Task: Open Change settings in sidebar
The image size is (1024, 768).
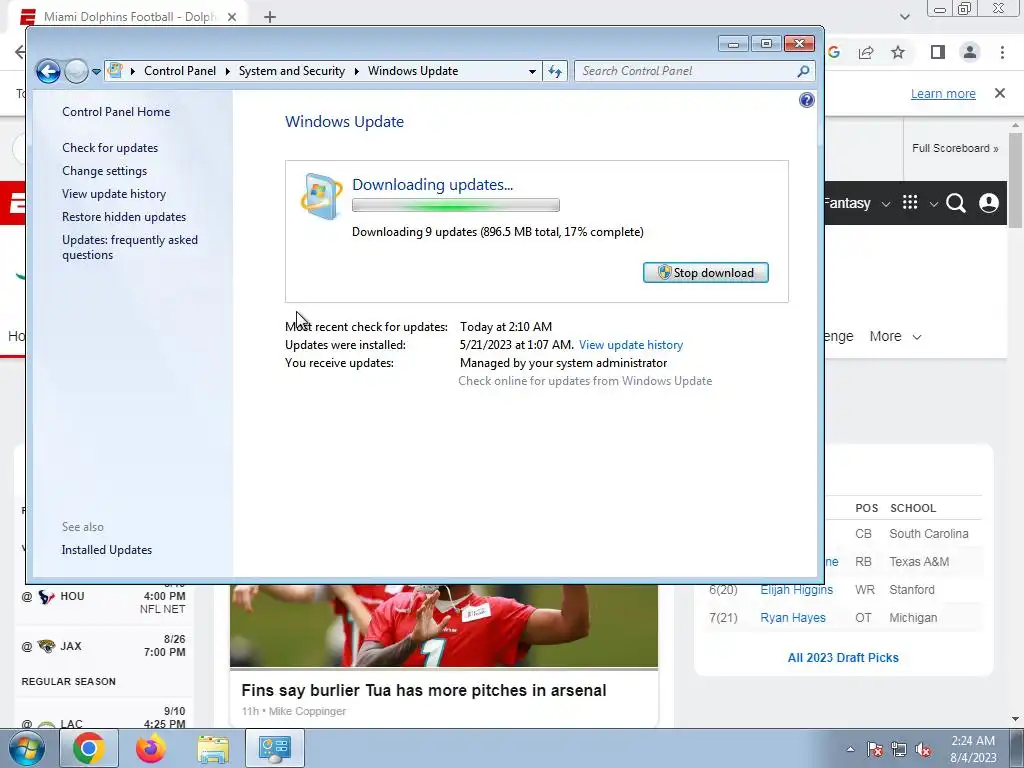Action: (x=104, y=170)
